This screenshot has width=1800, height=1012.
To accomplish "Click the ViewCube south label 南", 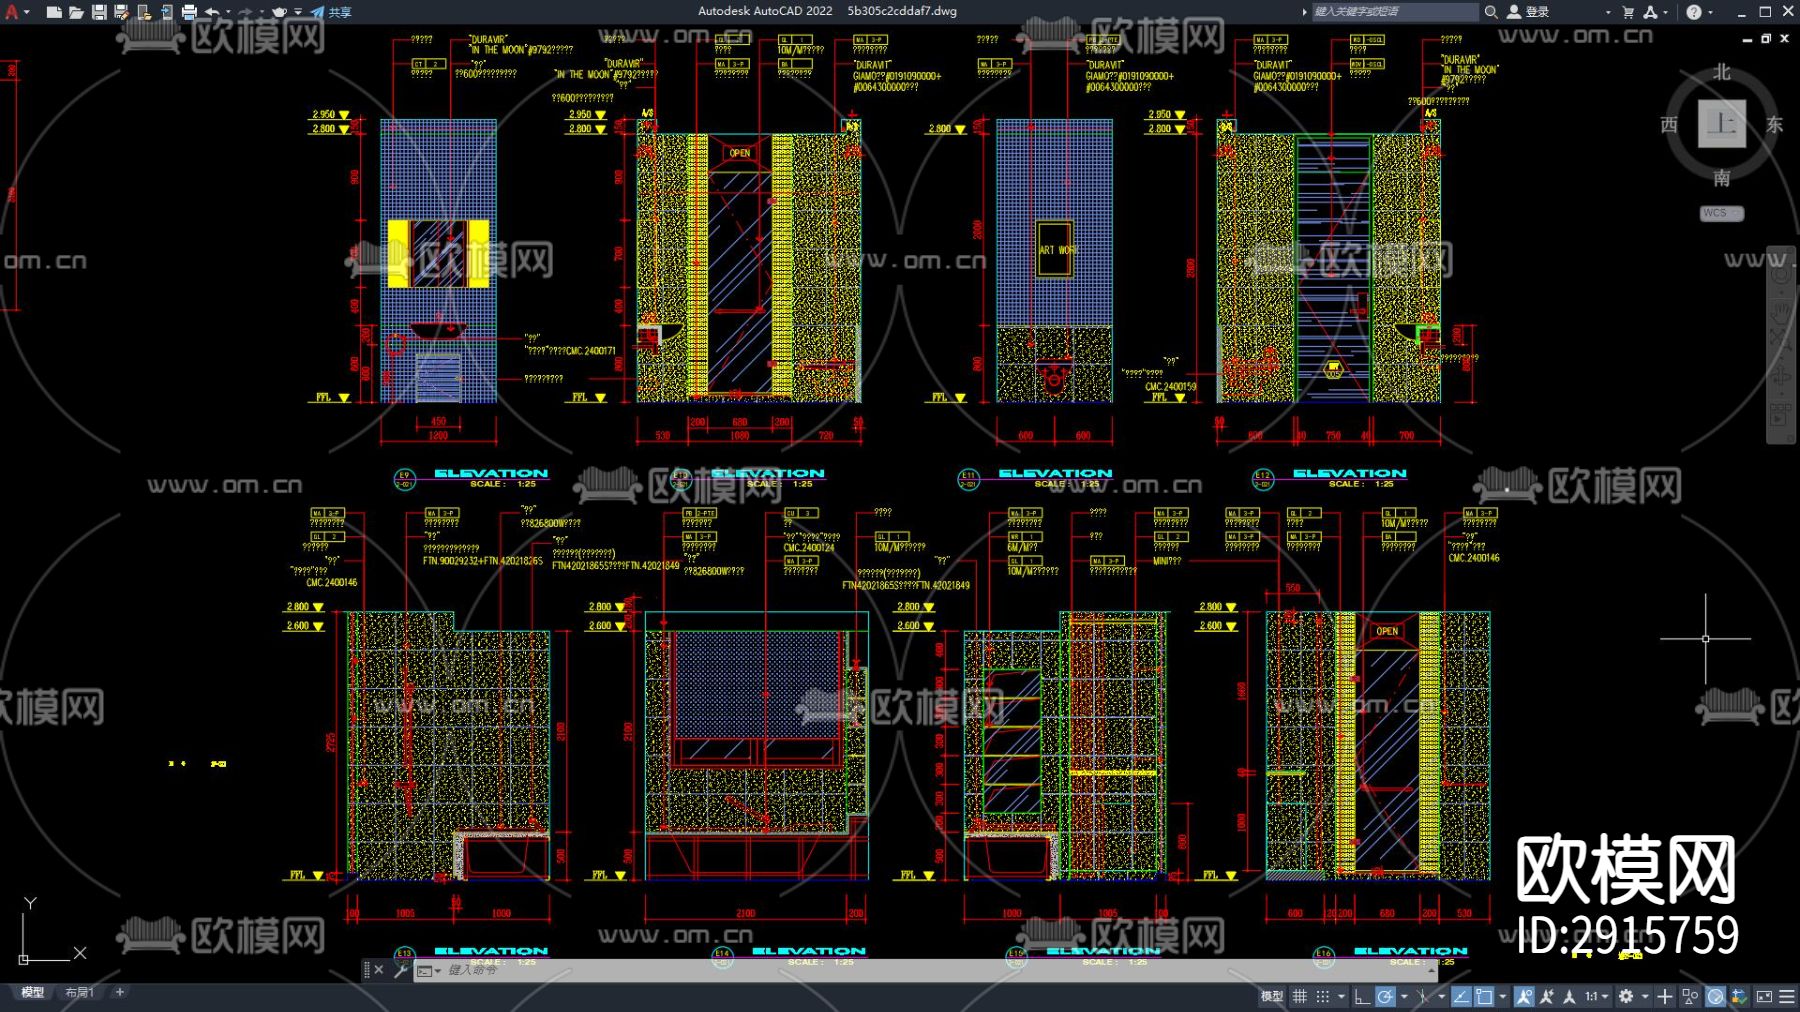I will (x=1721, y=178).
